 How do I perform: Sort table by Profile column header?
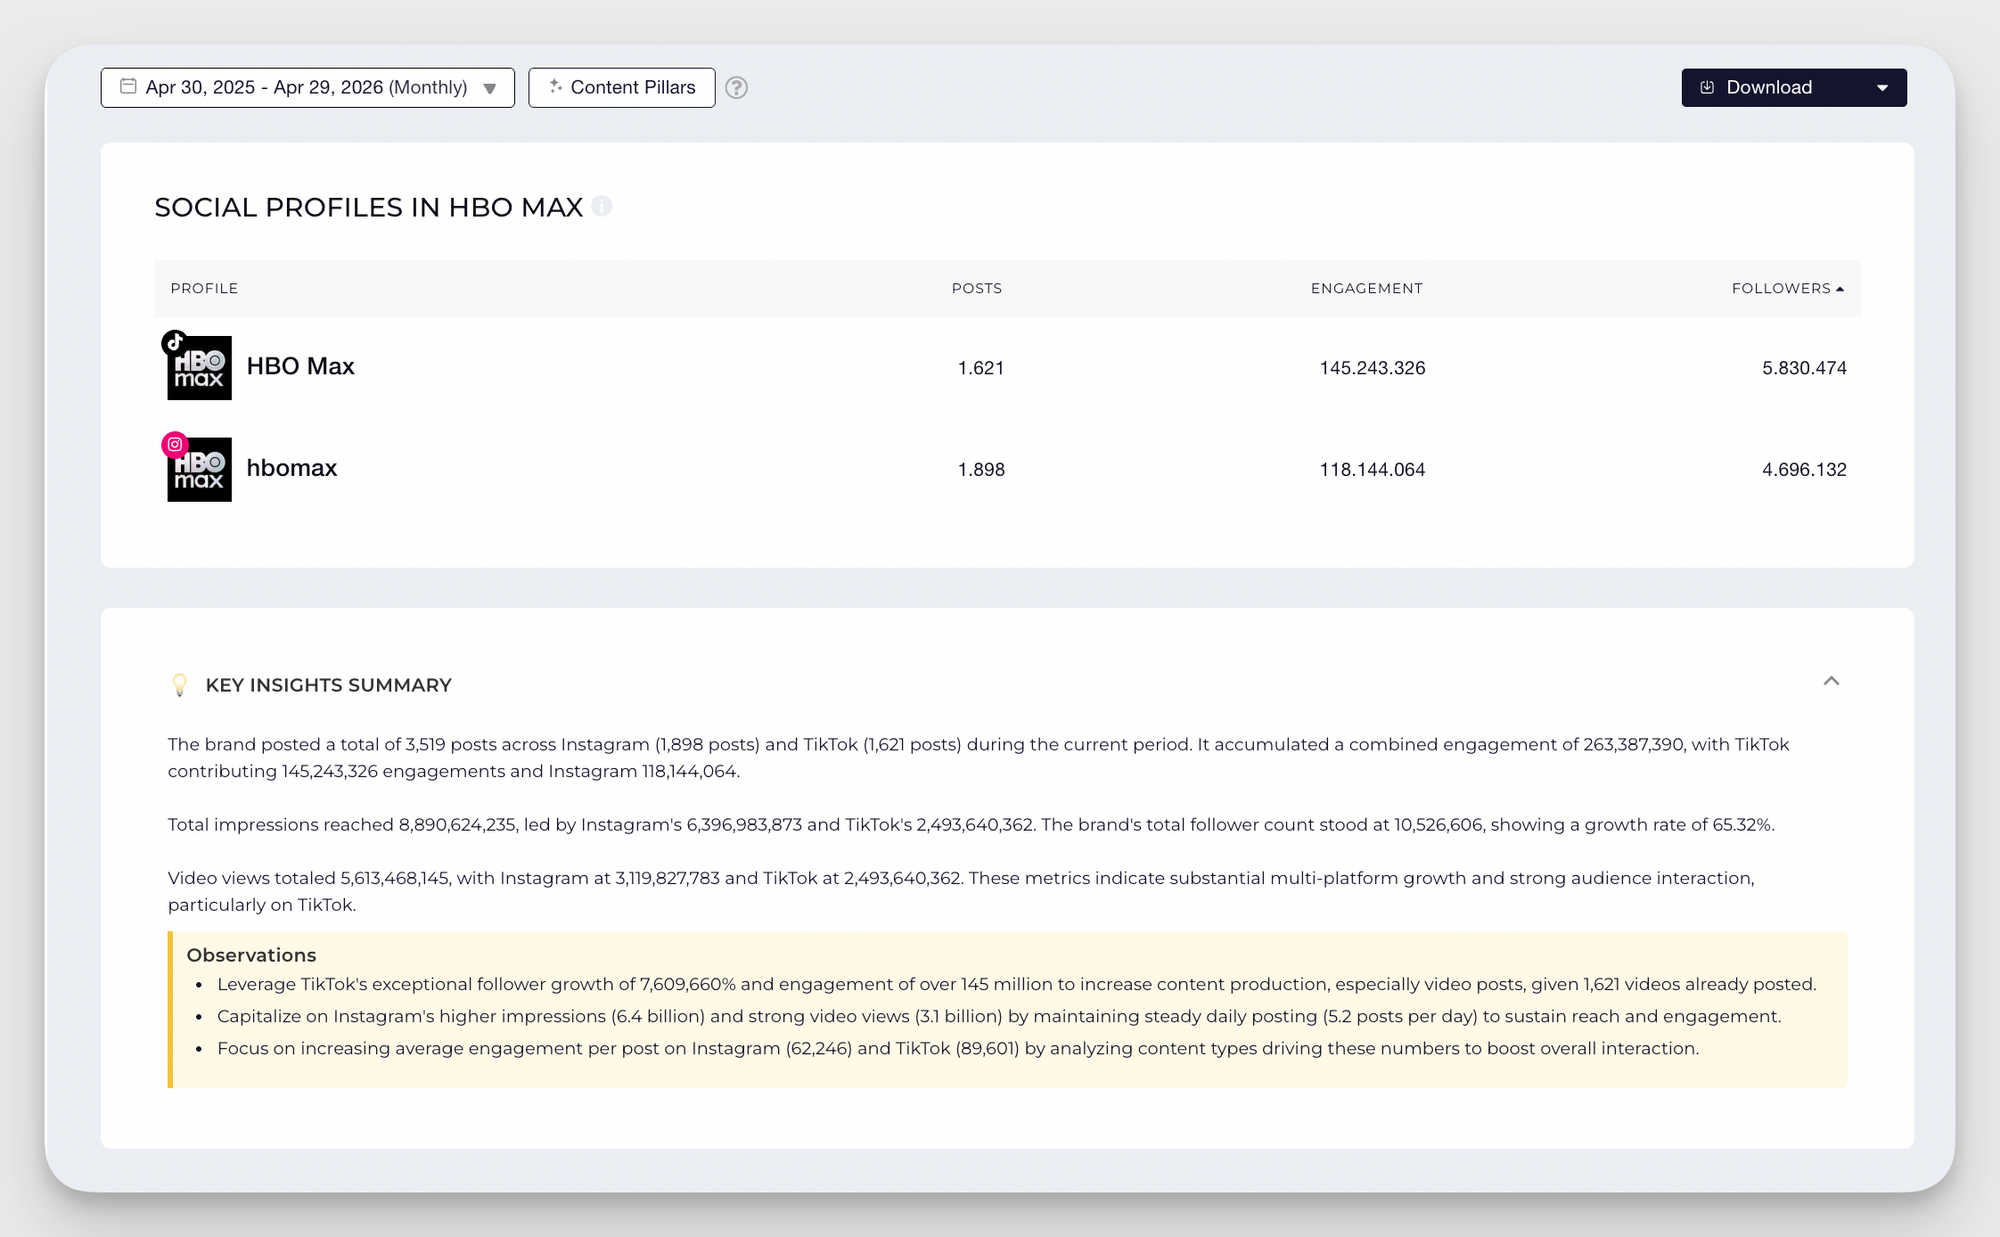pos(204,288)
